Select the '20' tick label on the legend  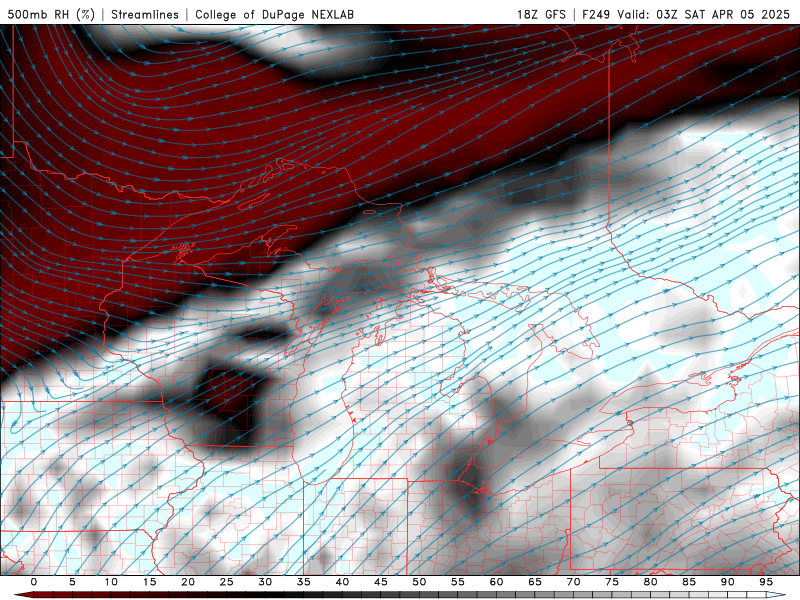pyautogui.click(x=188, y=582)
